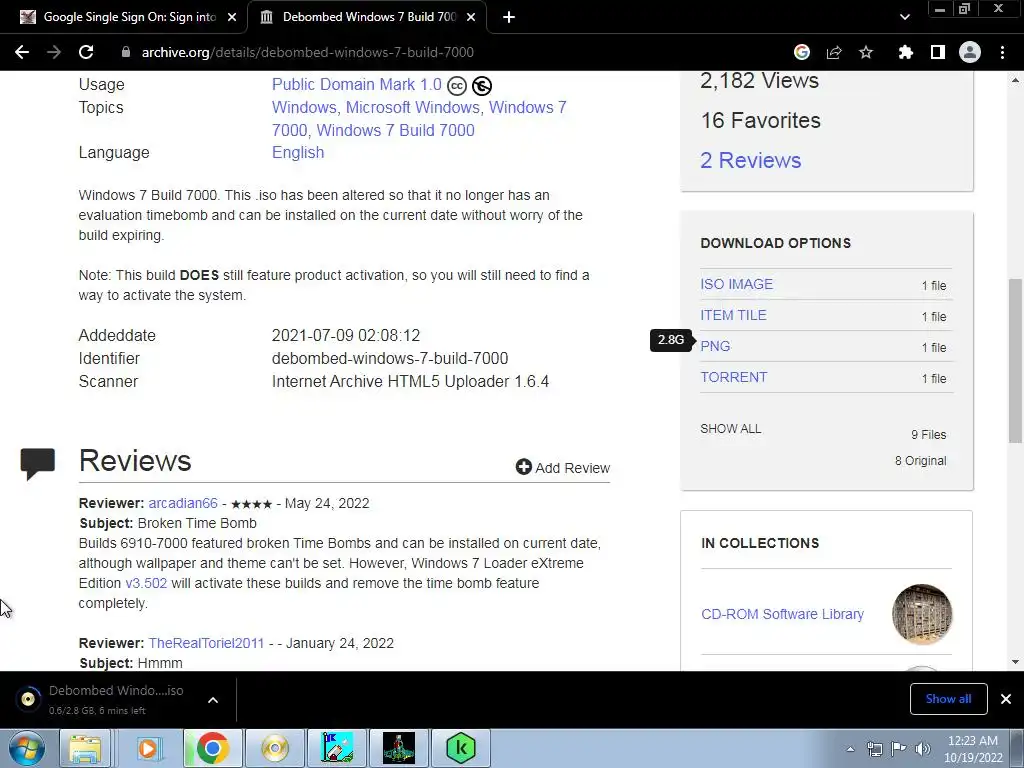Download the ISO IMAGE file
Screen dimensions: 1024x768
pyautogui.click(x=737, y=284)
